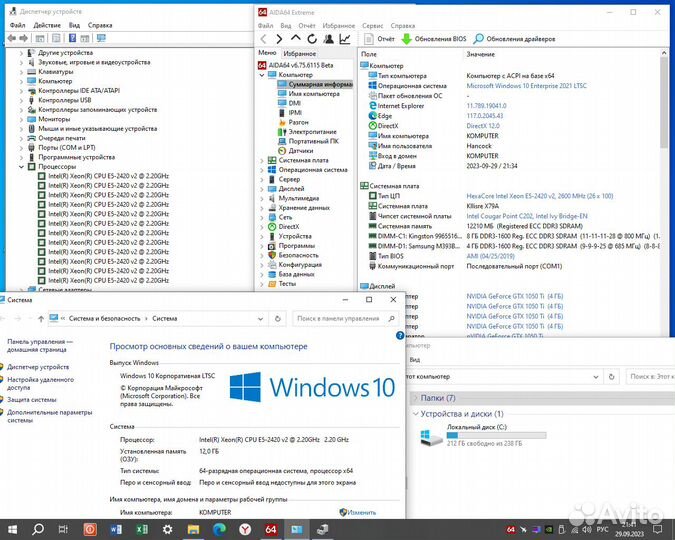Click Device Manager scan hardware monitor icon
This screenshot has width=675, height=540.
(101, 38)
